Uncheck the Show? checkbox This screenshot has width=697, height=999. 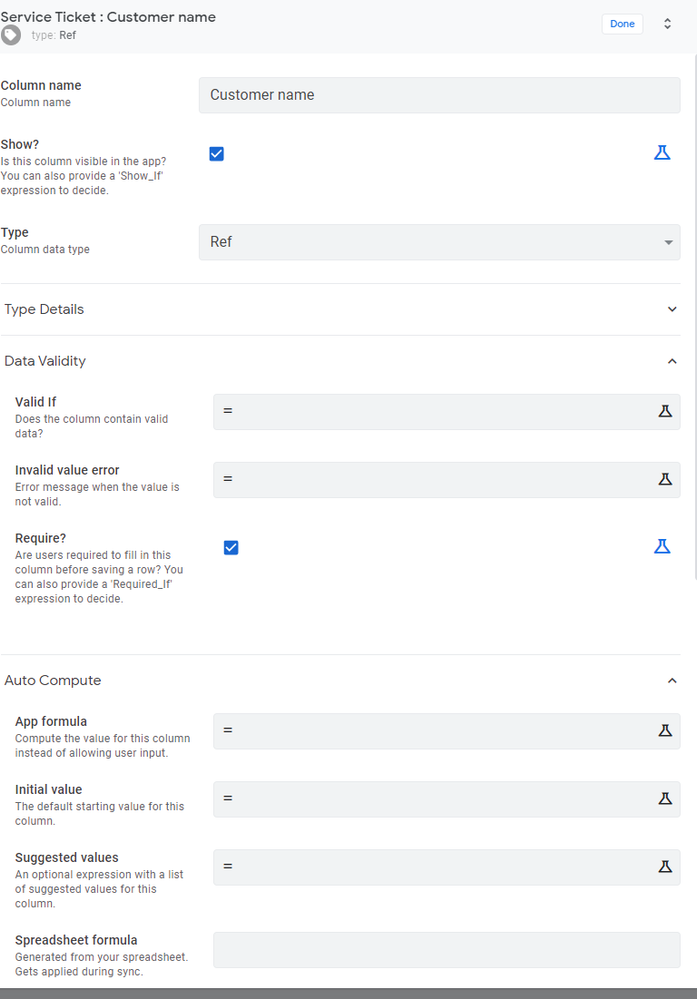tap(217, 154)
